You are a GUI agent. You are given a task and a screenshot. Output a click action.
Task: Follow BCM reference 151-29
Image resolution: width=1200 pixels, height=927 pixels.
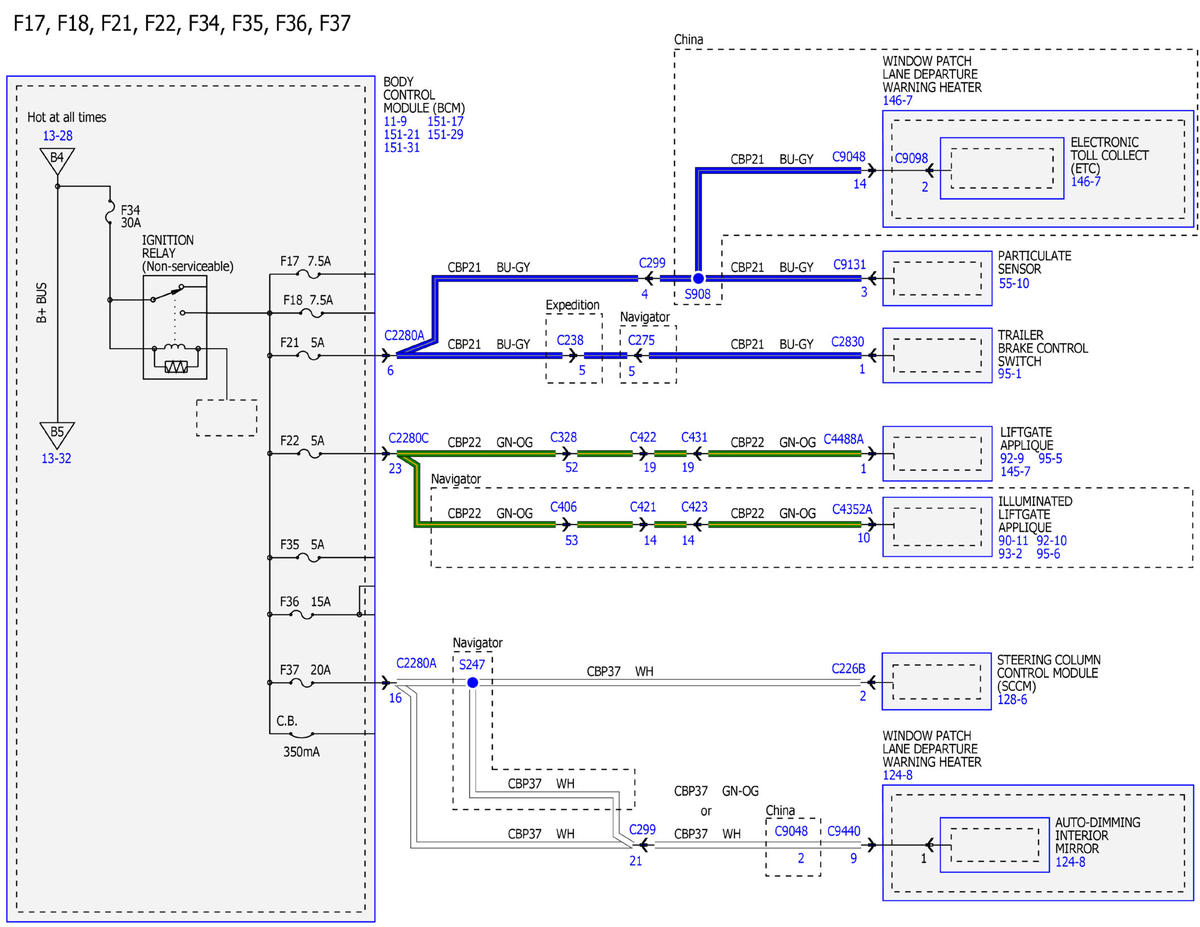445,134
